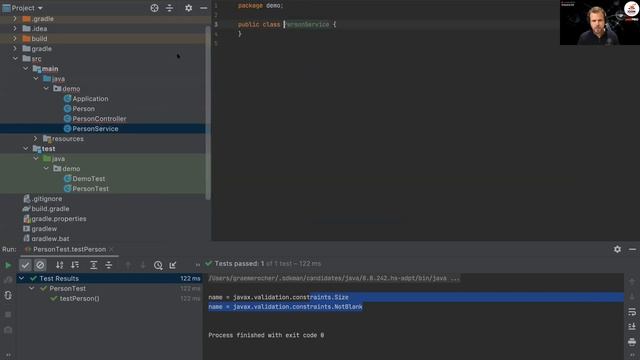Sort test results alphabetically
The height and width of the screenshot is (360, 640).
(x=60, y=265)
